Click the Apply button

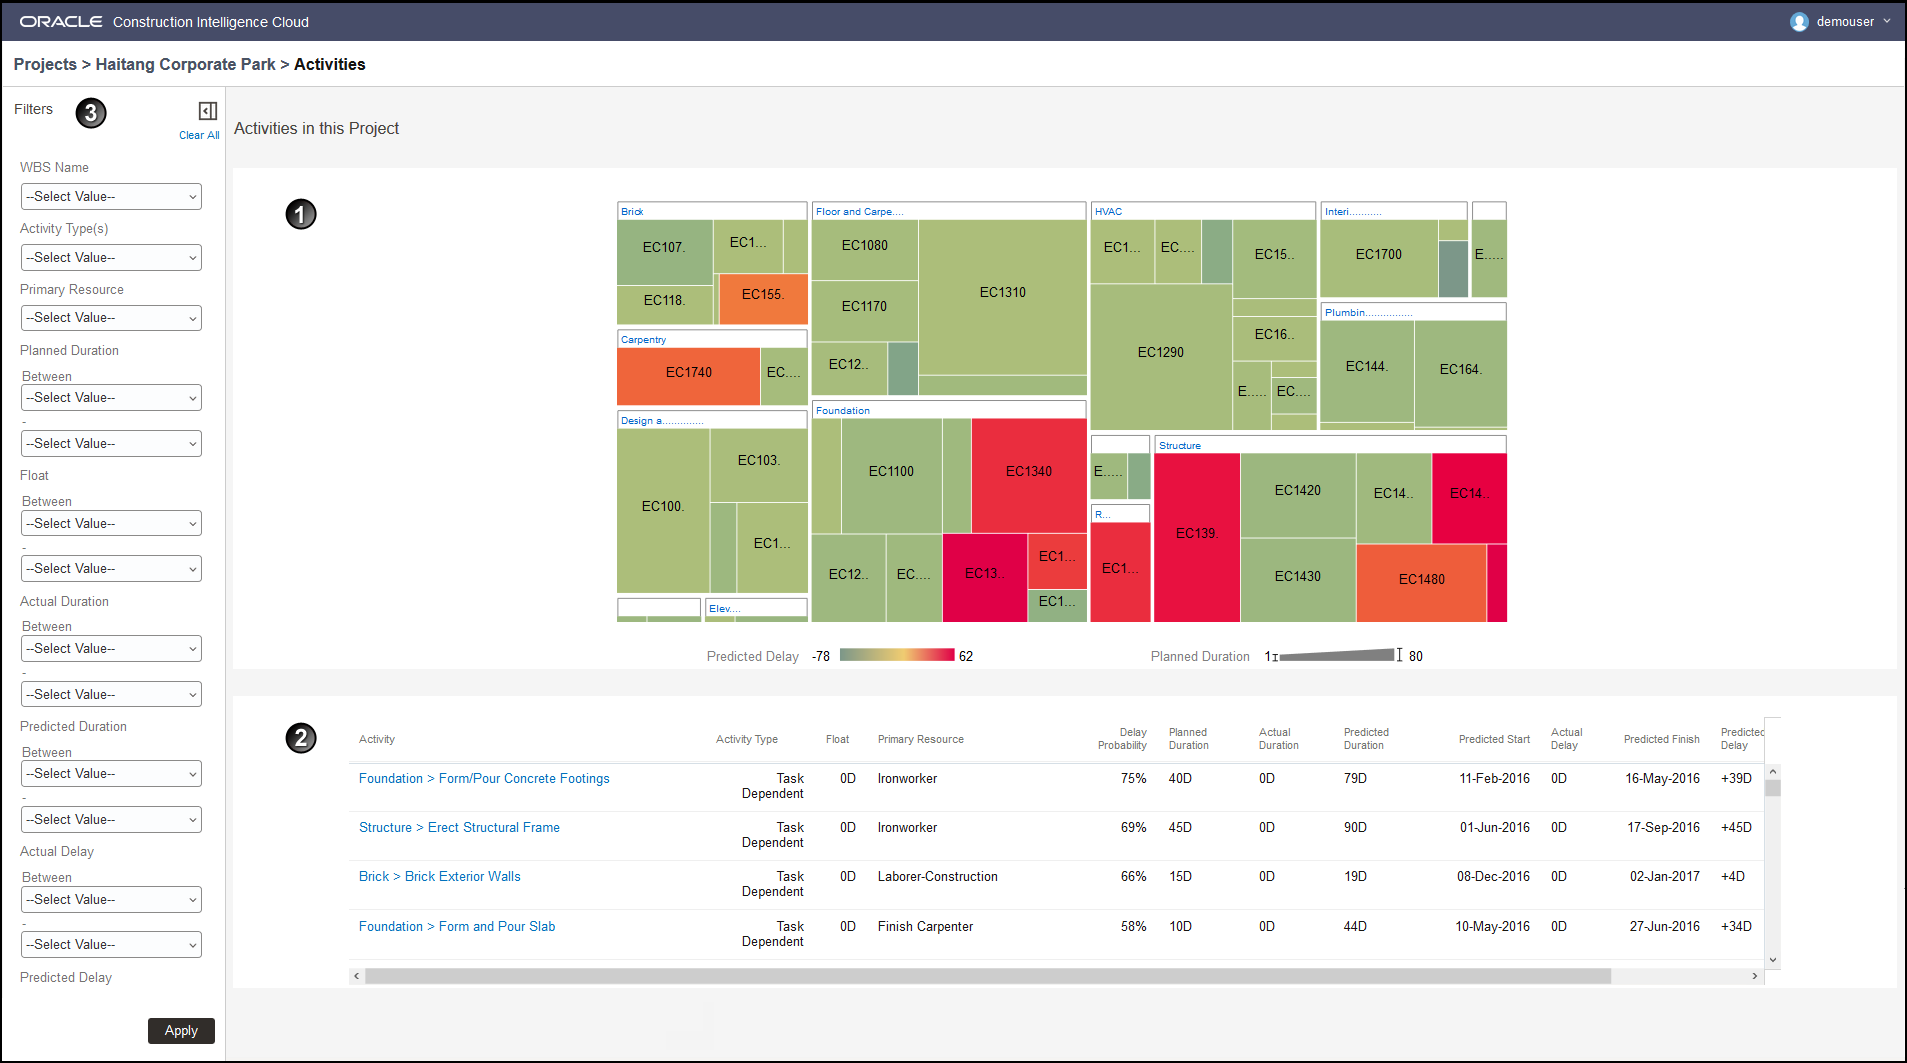(x=180, y=1030)
